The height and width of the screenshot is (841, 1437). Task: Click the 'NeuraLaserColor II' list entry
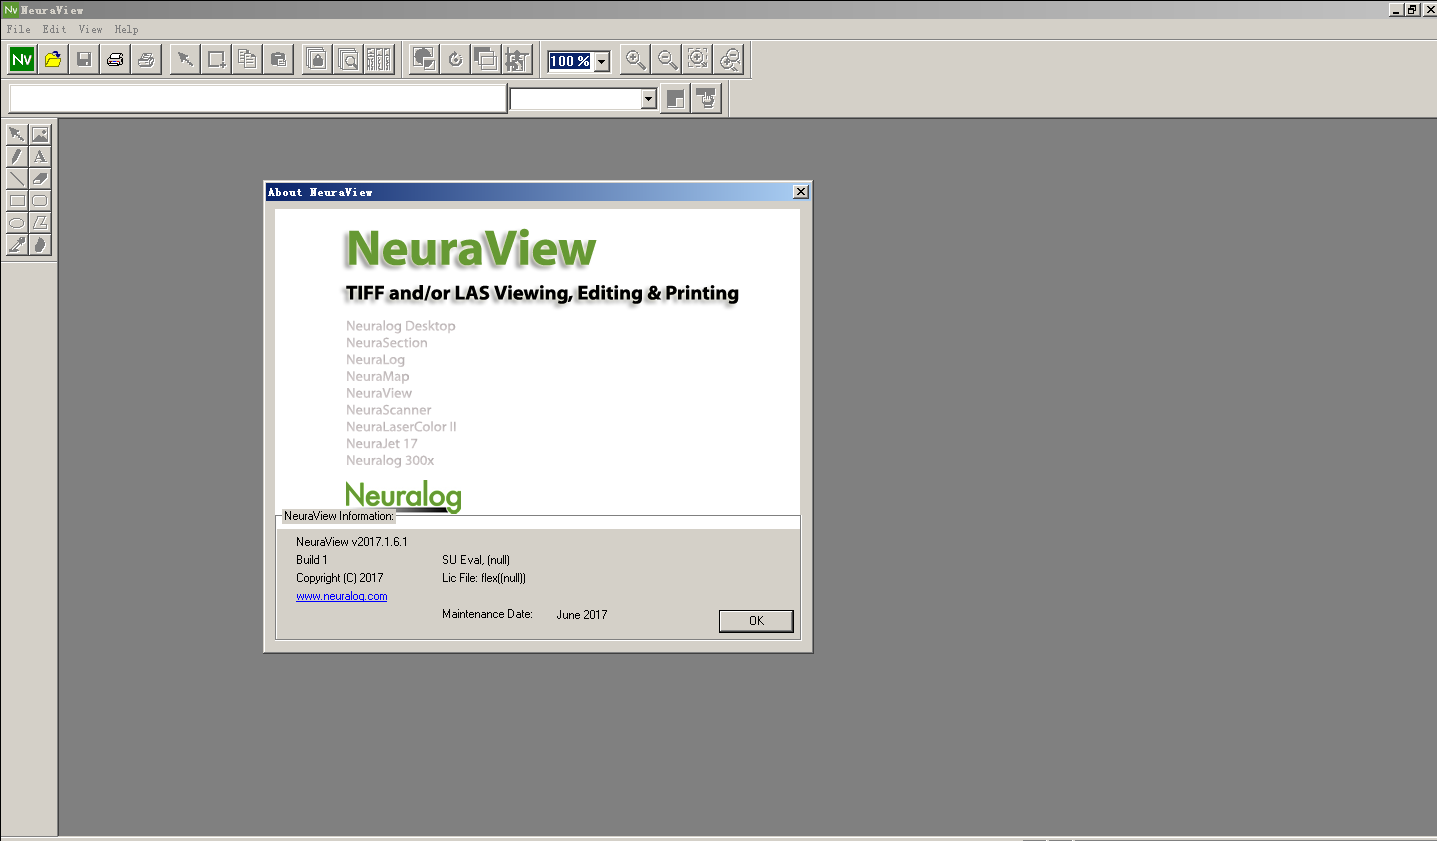pyautogui.click(x=401, y=427)
